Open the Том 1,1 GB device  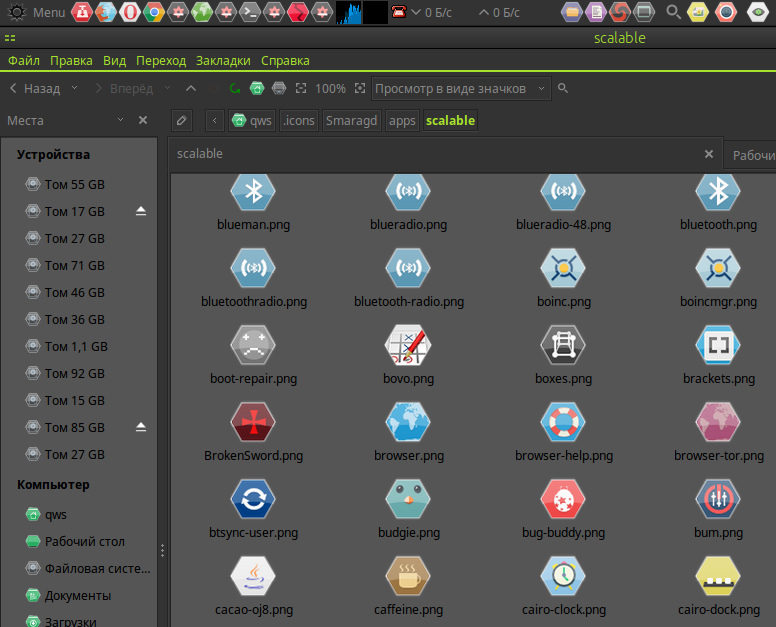point(66,346)
